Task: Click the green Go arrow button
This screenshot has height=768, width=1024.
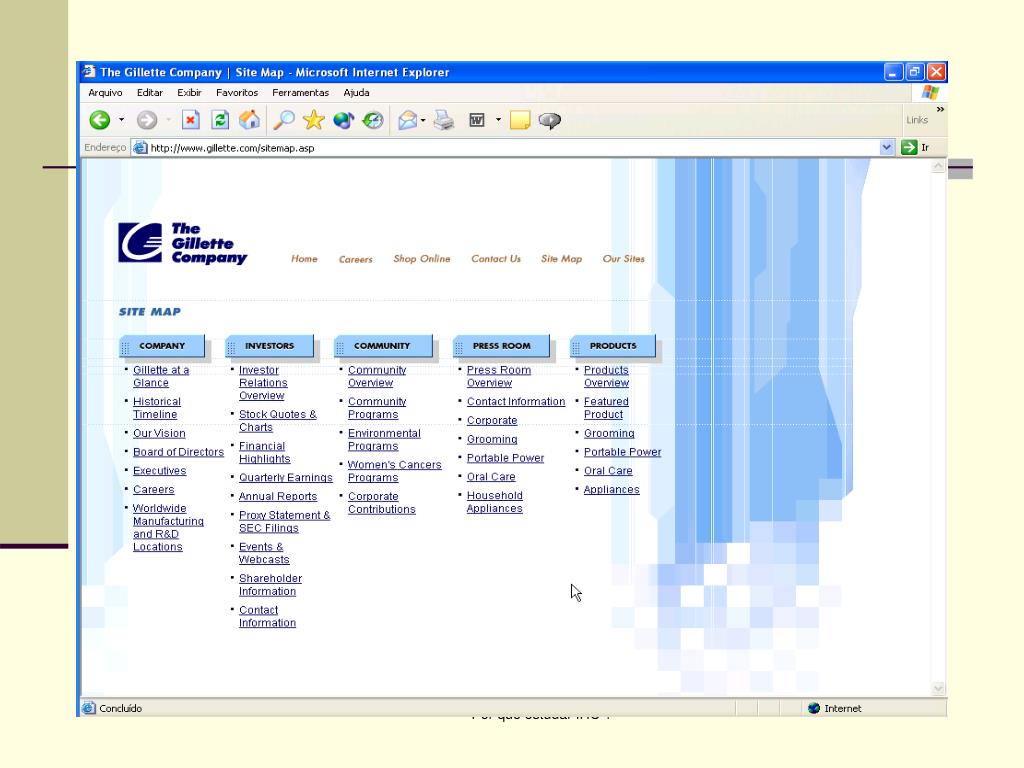Action: 909,148
